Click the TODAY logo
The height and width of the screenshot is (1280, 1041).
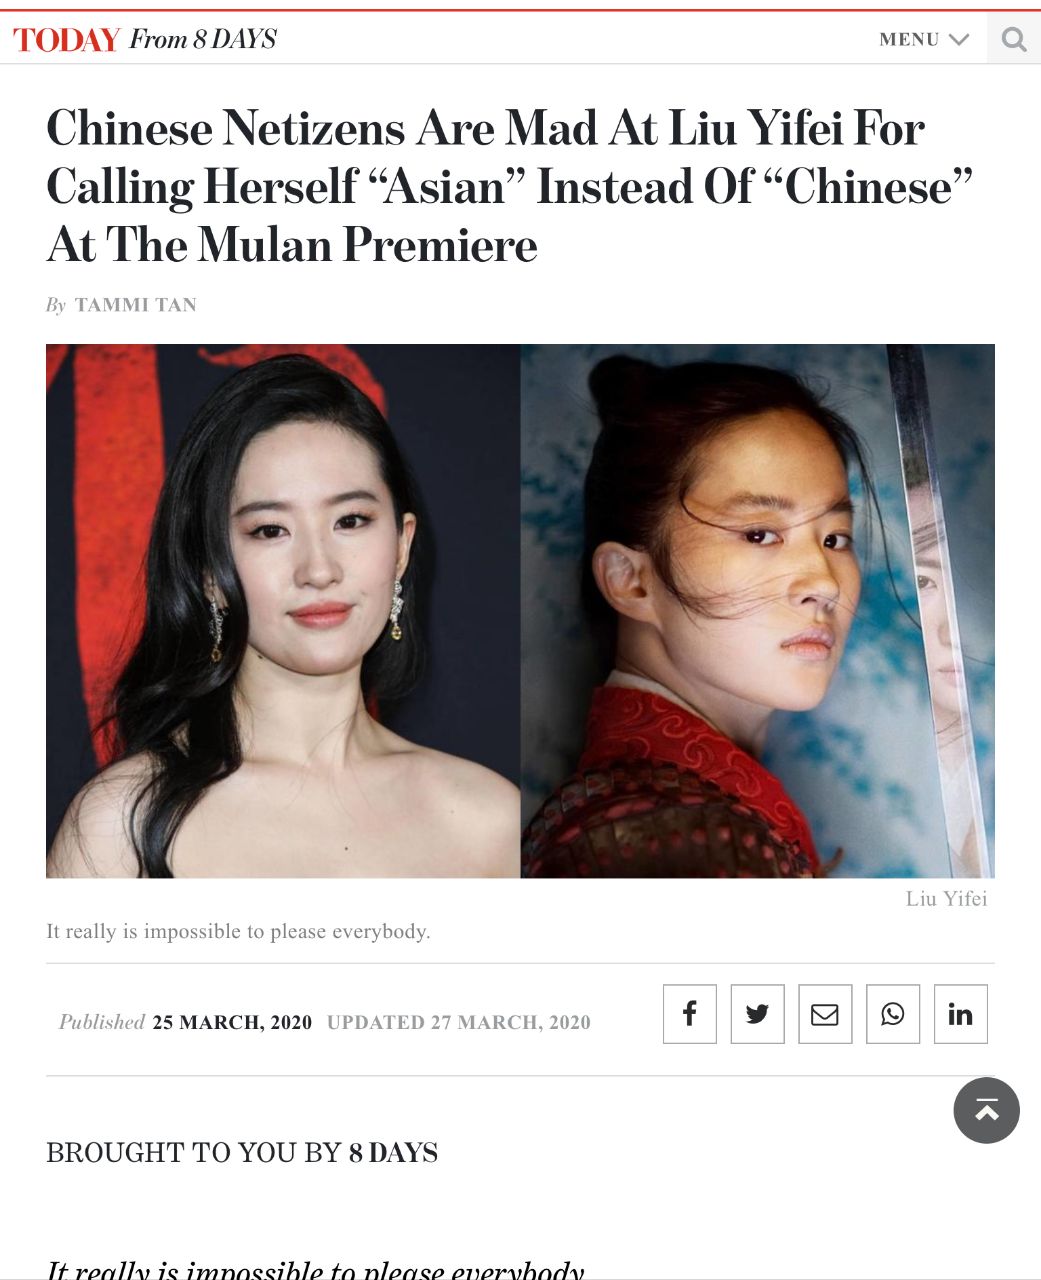pyautogui.click(x=66, y=40)
